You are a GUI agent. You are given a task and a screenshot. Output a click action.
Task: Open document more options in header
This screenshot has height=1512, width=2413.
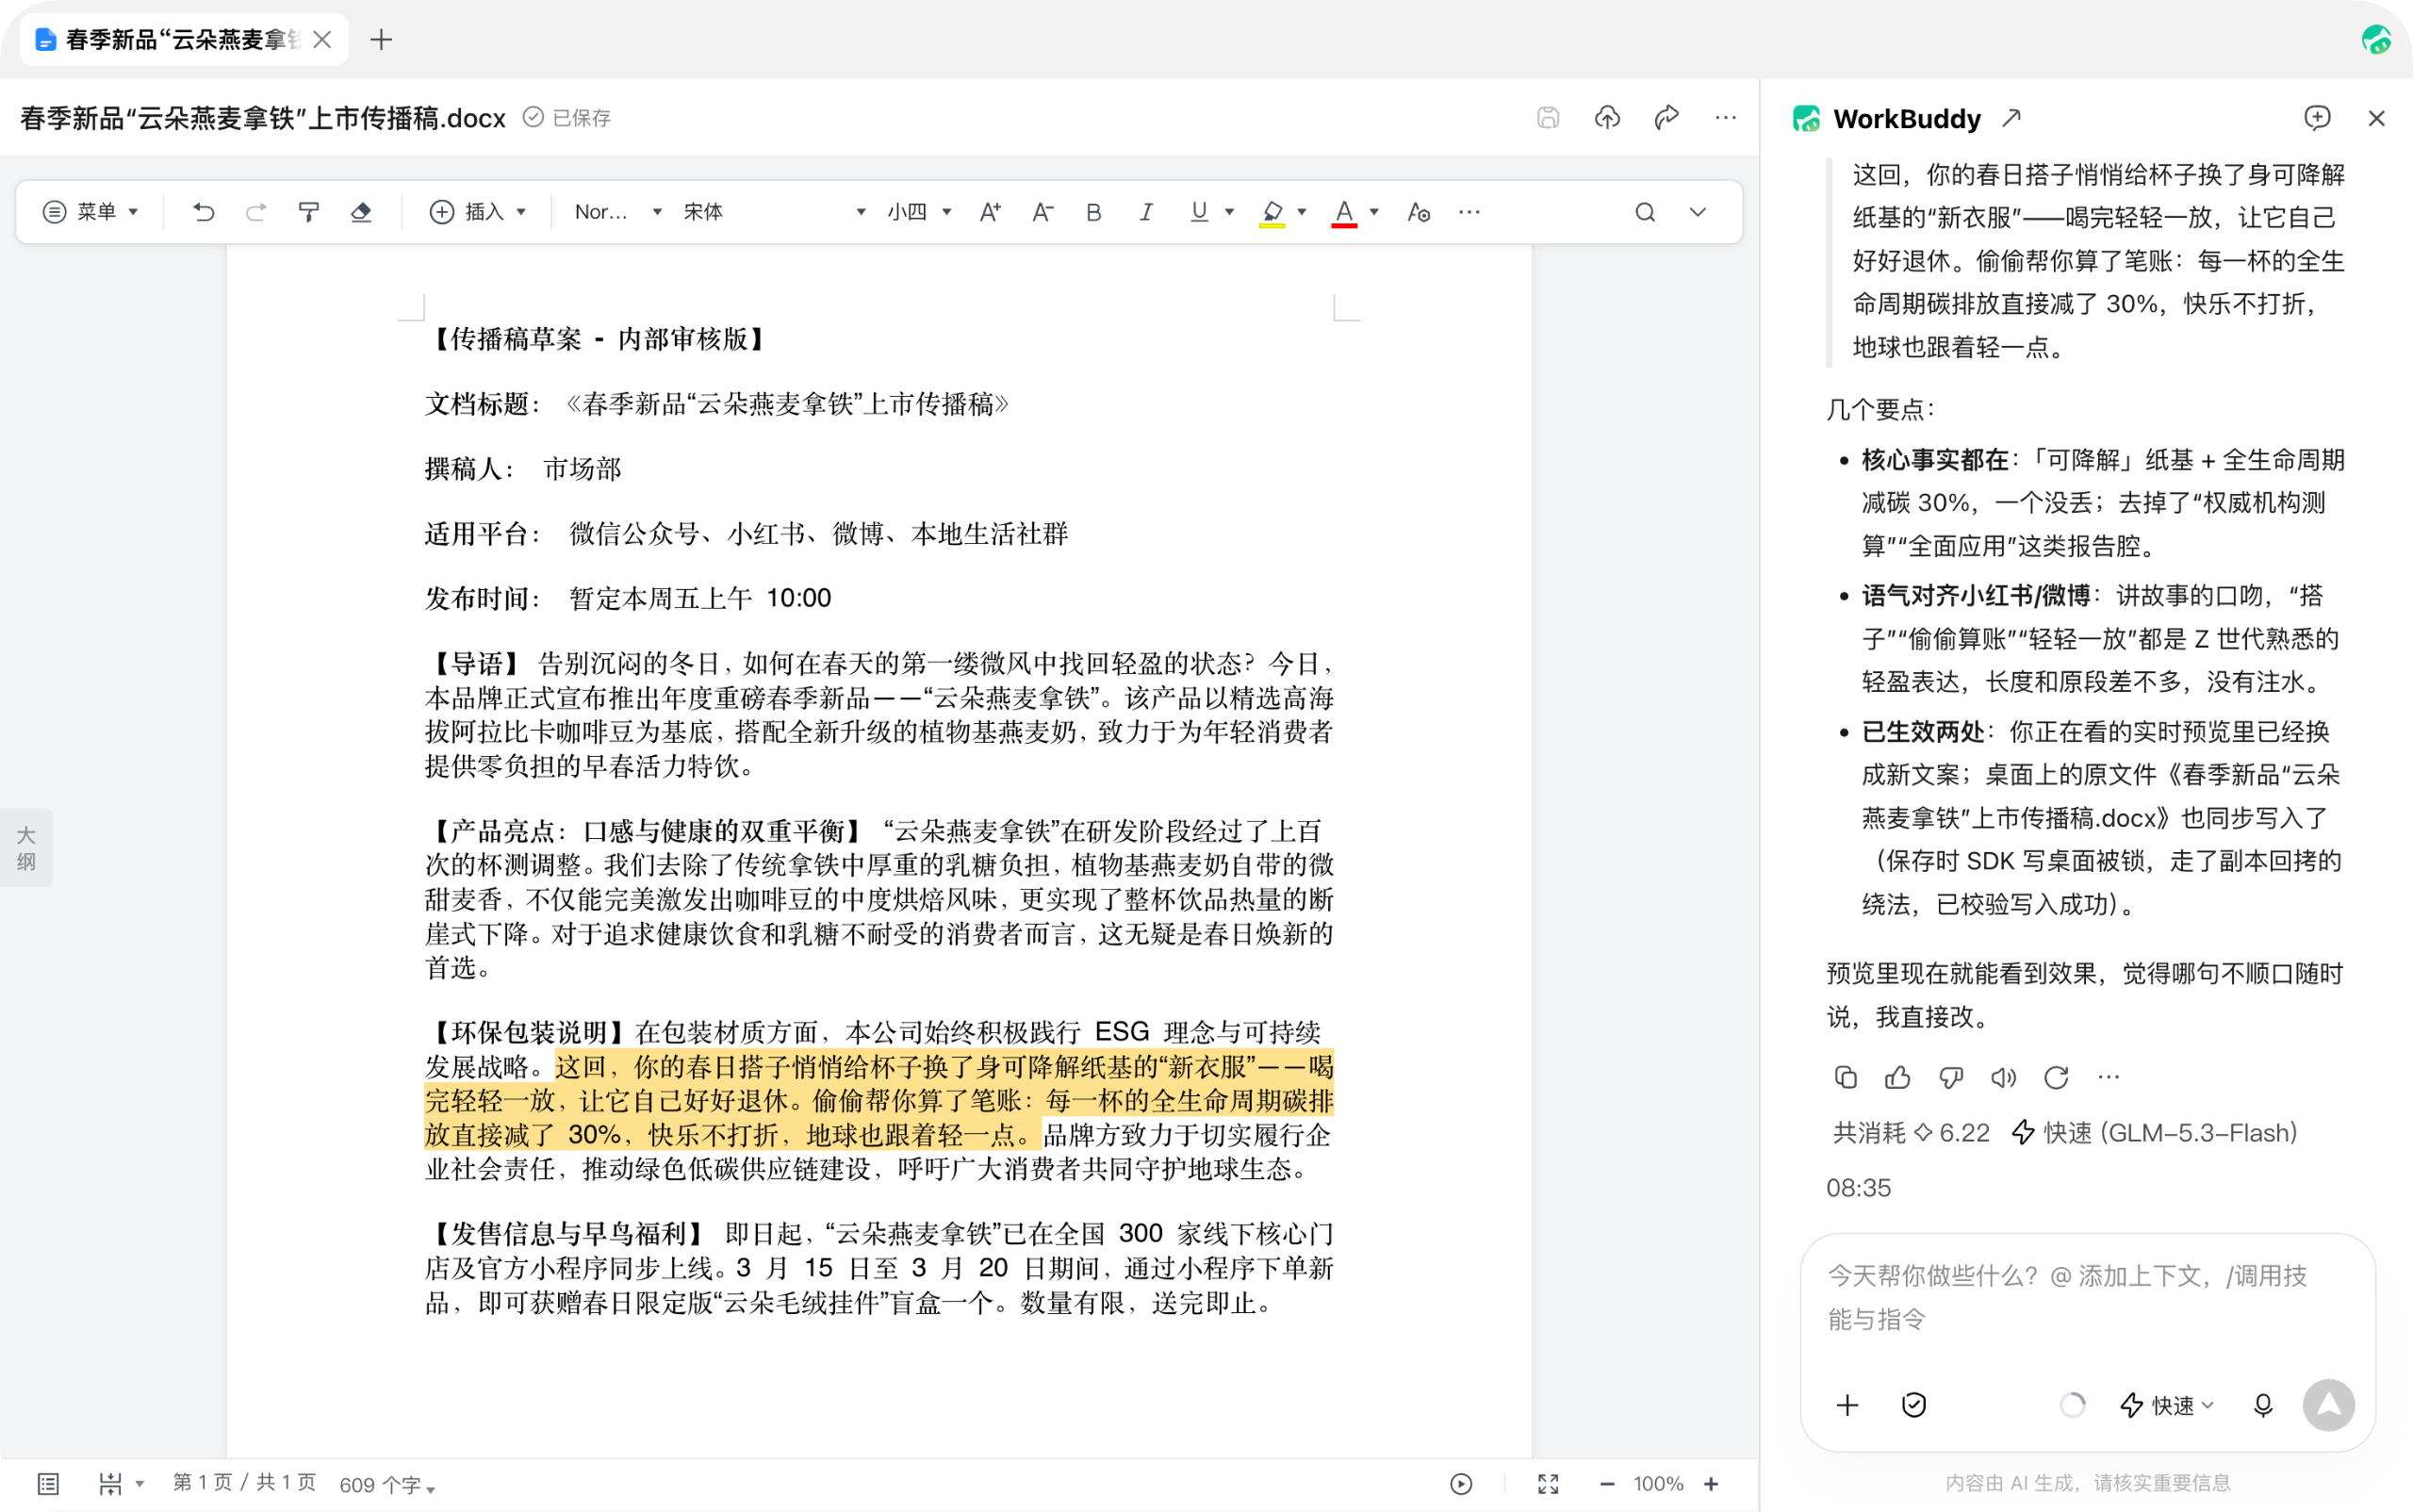[x=1726, y=118]
